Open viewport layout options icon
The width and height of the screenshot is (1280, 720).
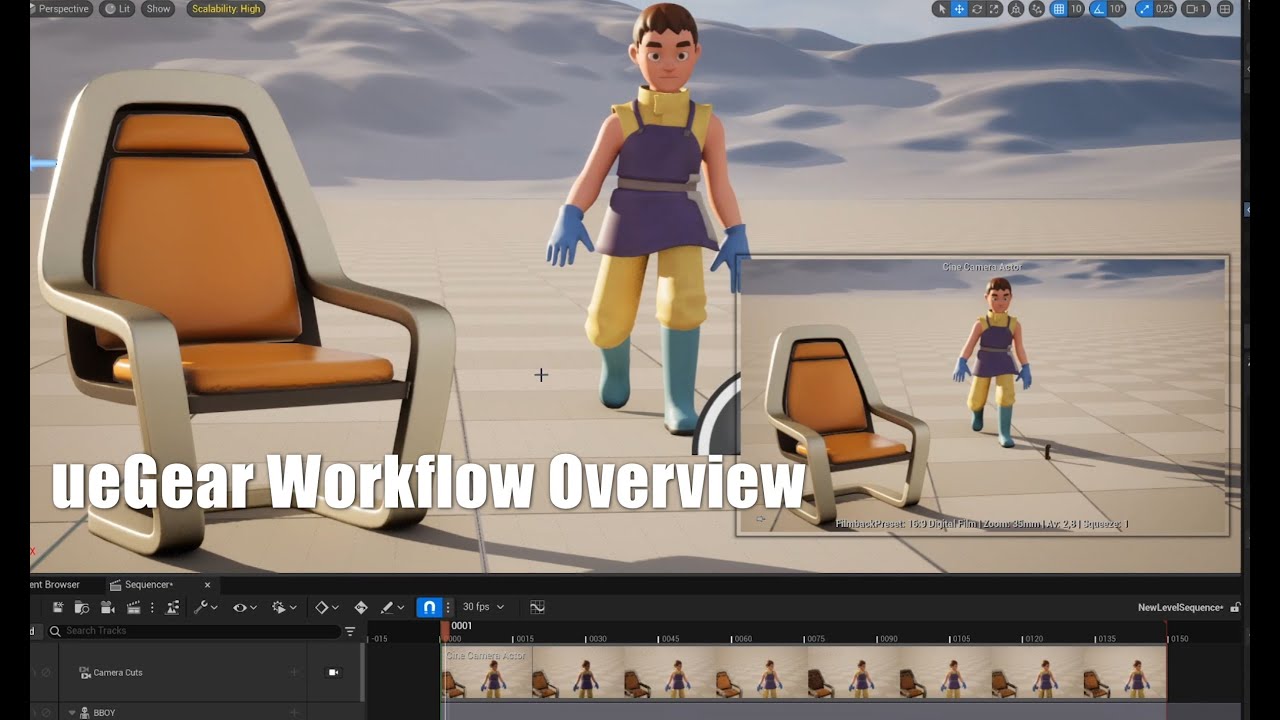coord(1227,9)
